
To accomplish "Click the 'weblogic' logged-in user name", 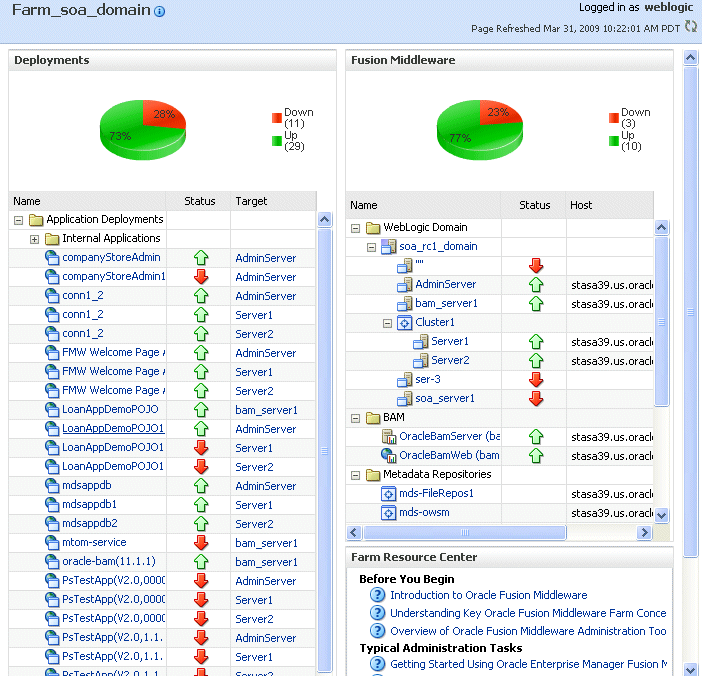I will pos(669,7).
